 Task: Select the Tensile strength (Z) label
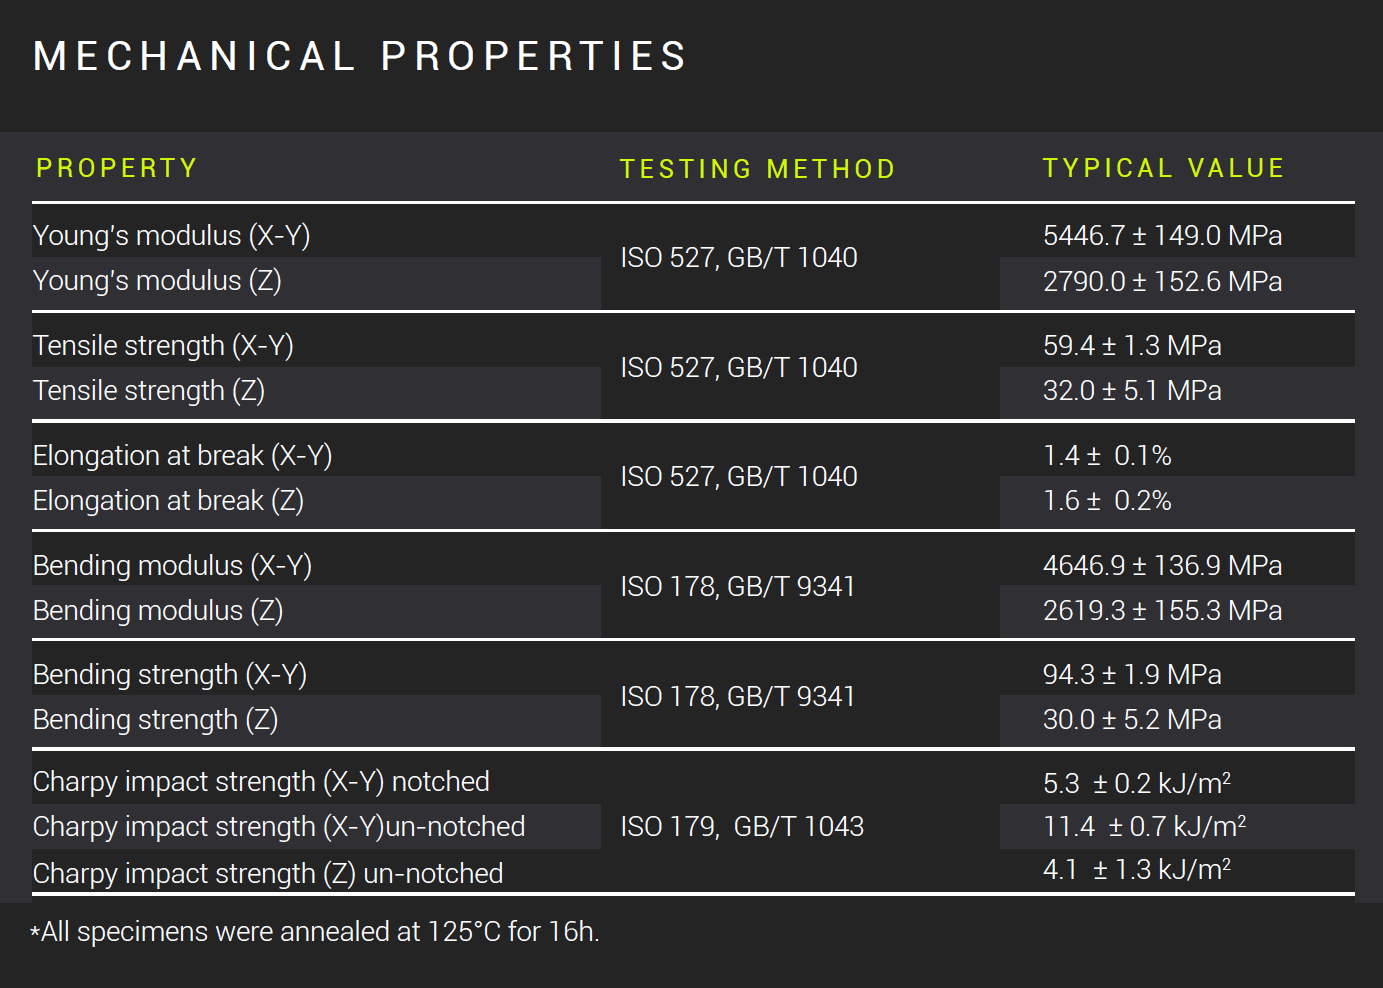coord(149,390)
